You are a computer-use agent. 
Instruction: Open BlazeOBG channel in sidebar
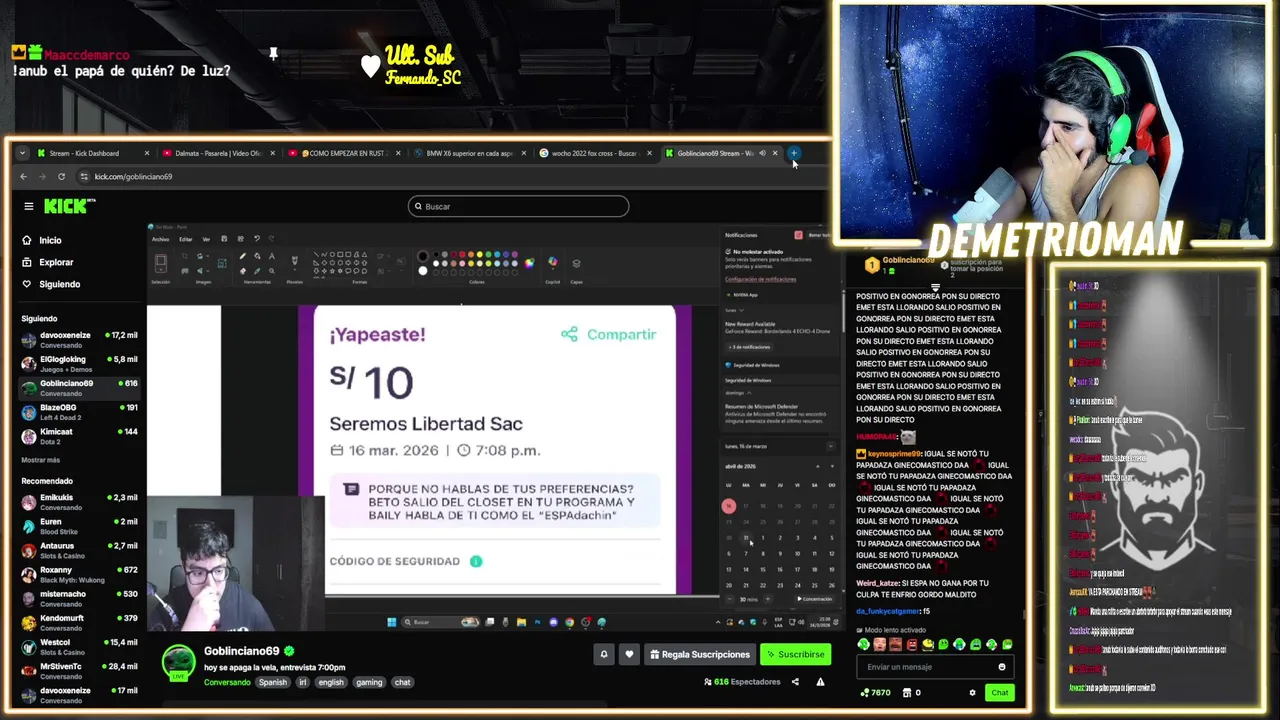click(x=82, y=411)
